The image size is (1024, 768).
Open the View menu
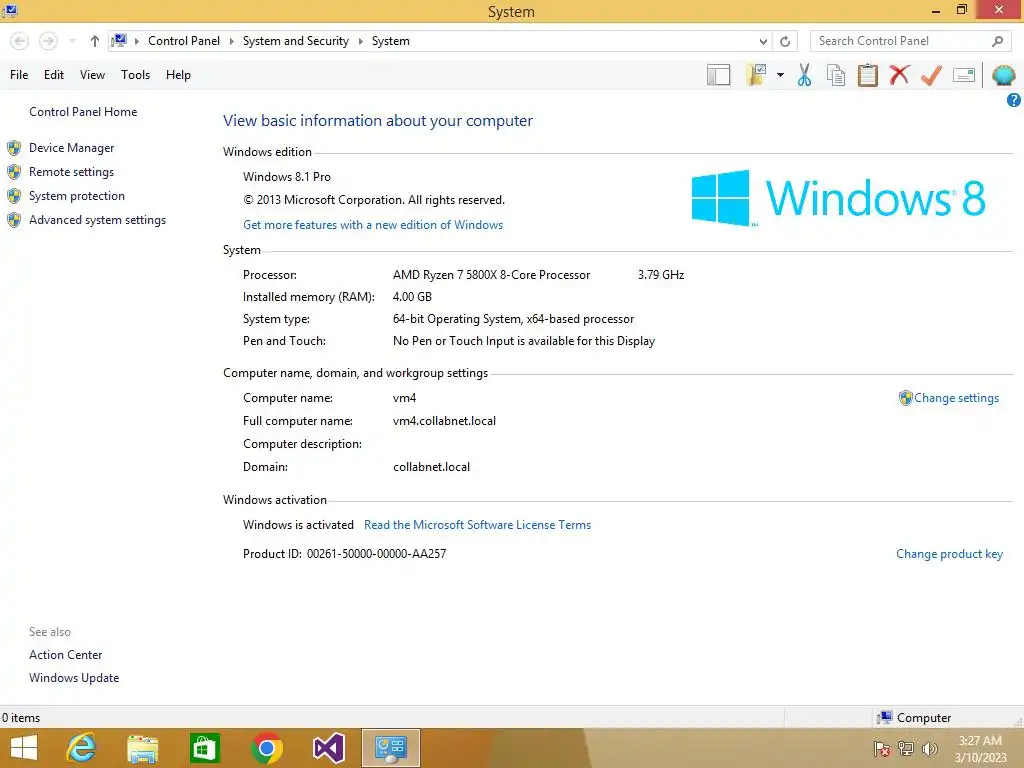pyautogui.click(x=92, y=74)
